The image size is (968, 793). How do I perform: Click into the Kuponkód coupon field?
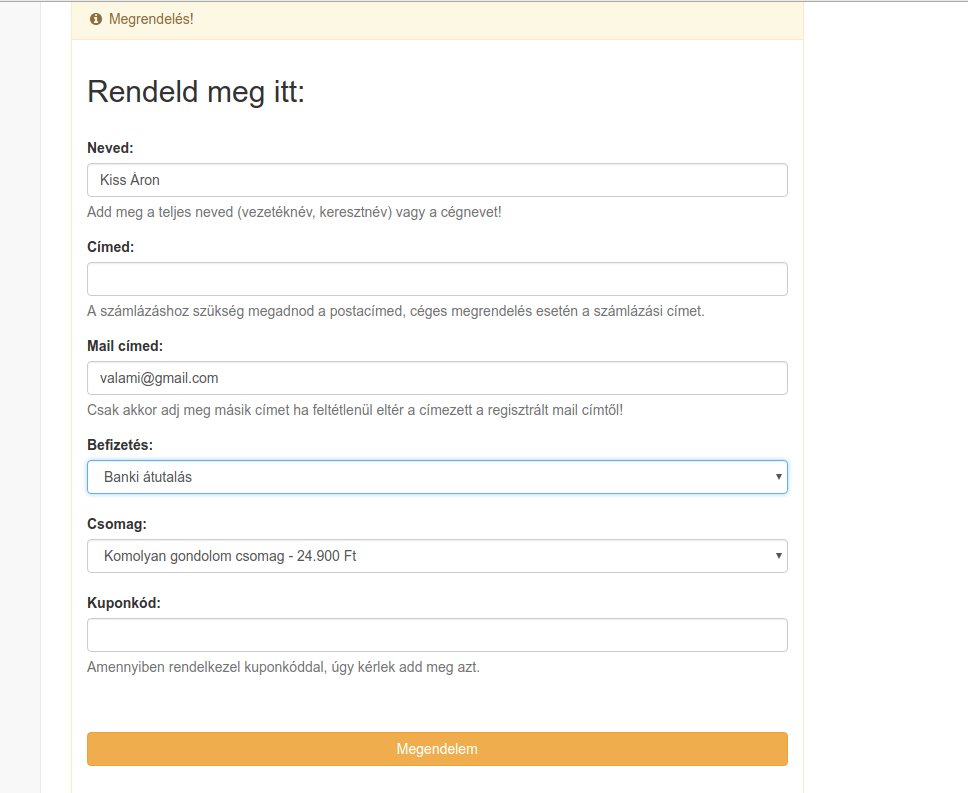click(x=437, y=635)
